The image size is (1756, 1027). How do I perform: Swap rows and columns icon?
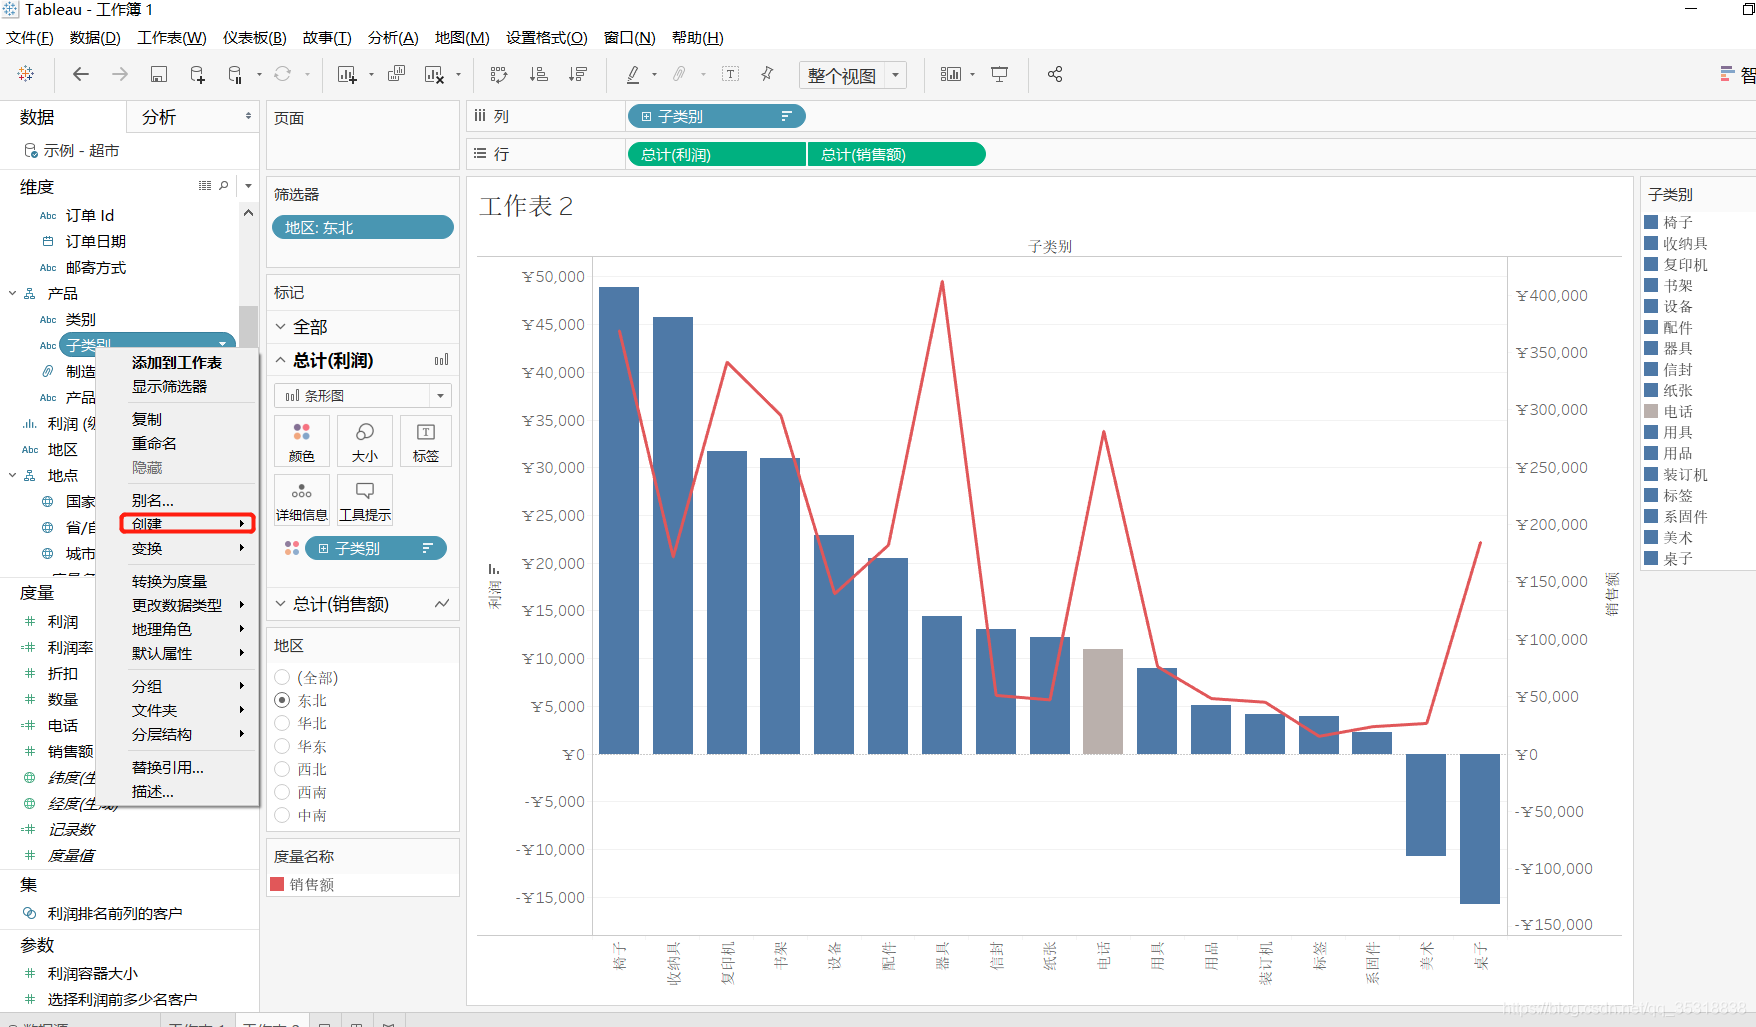(499, 74)
